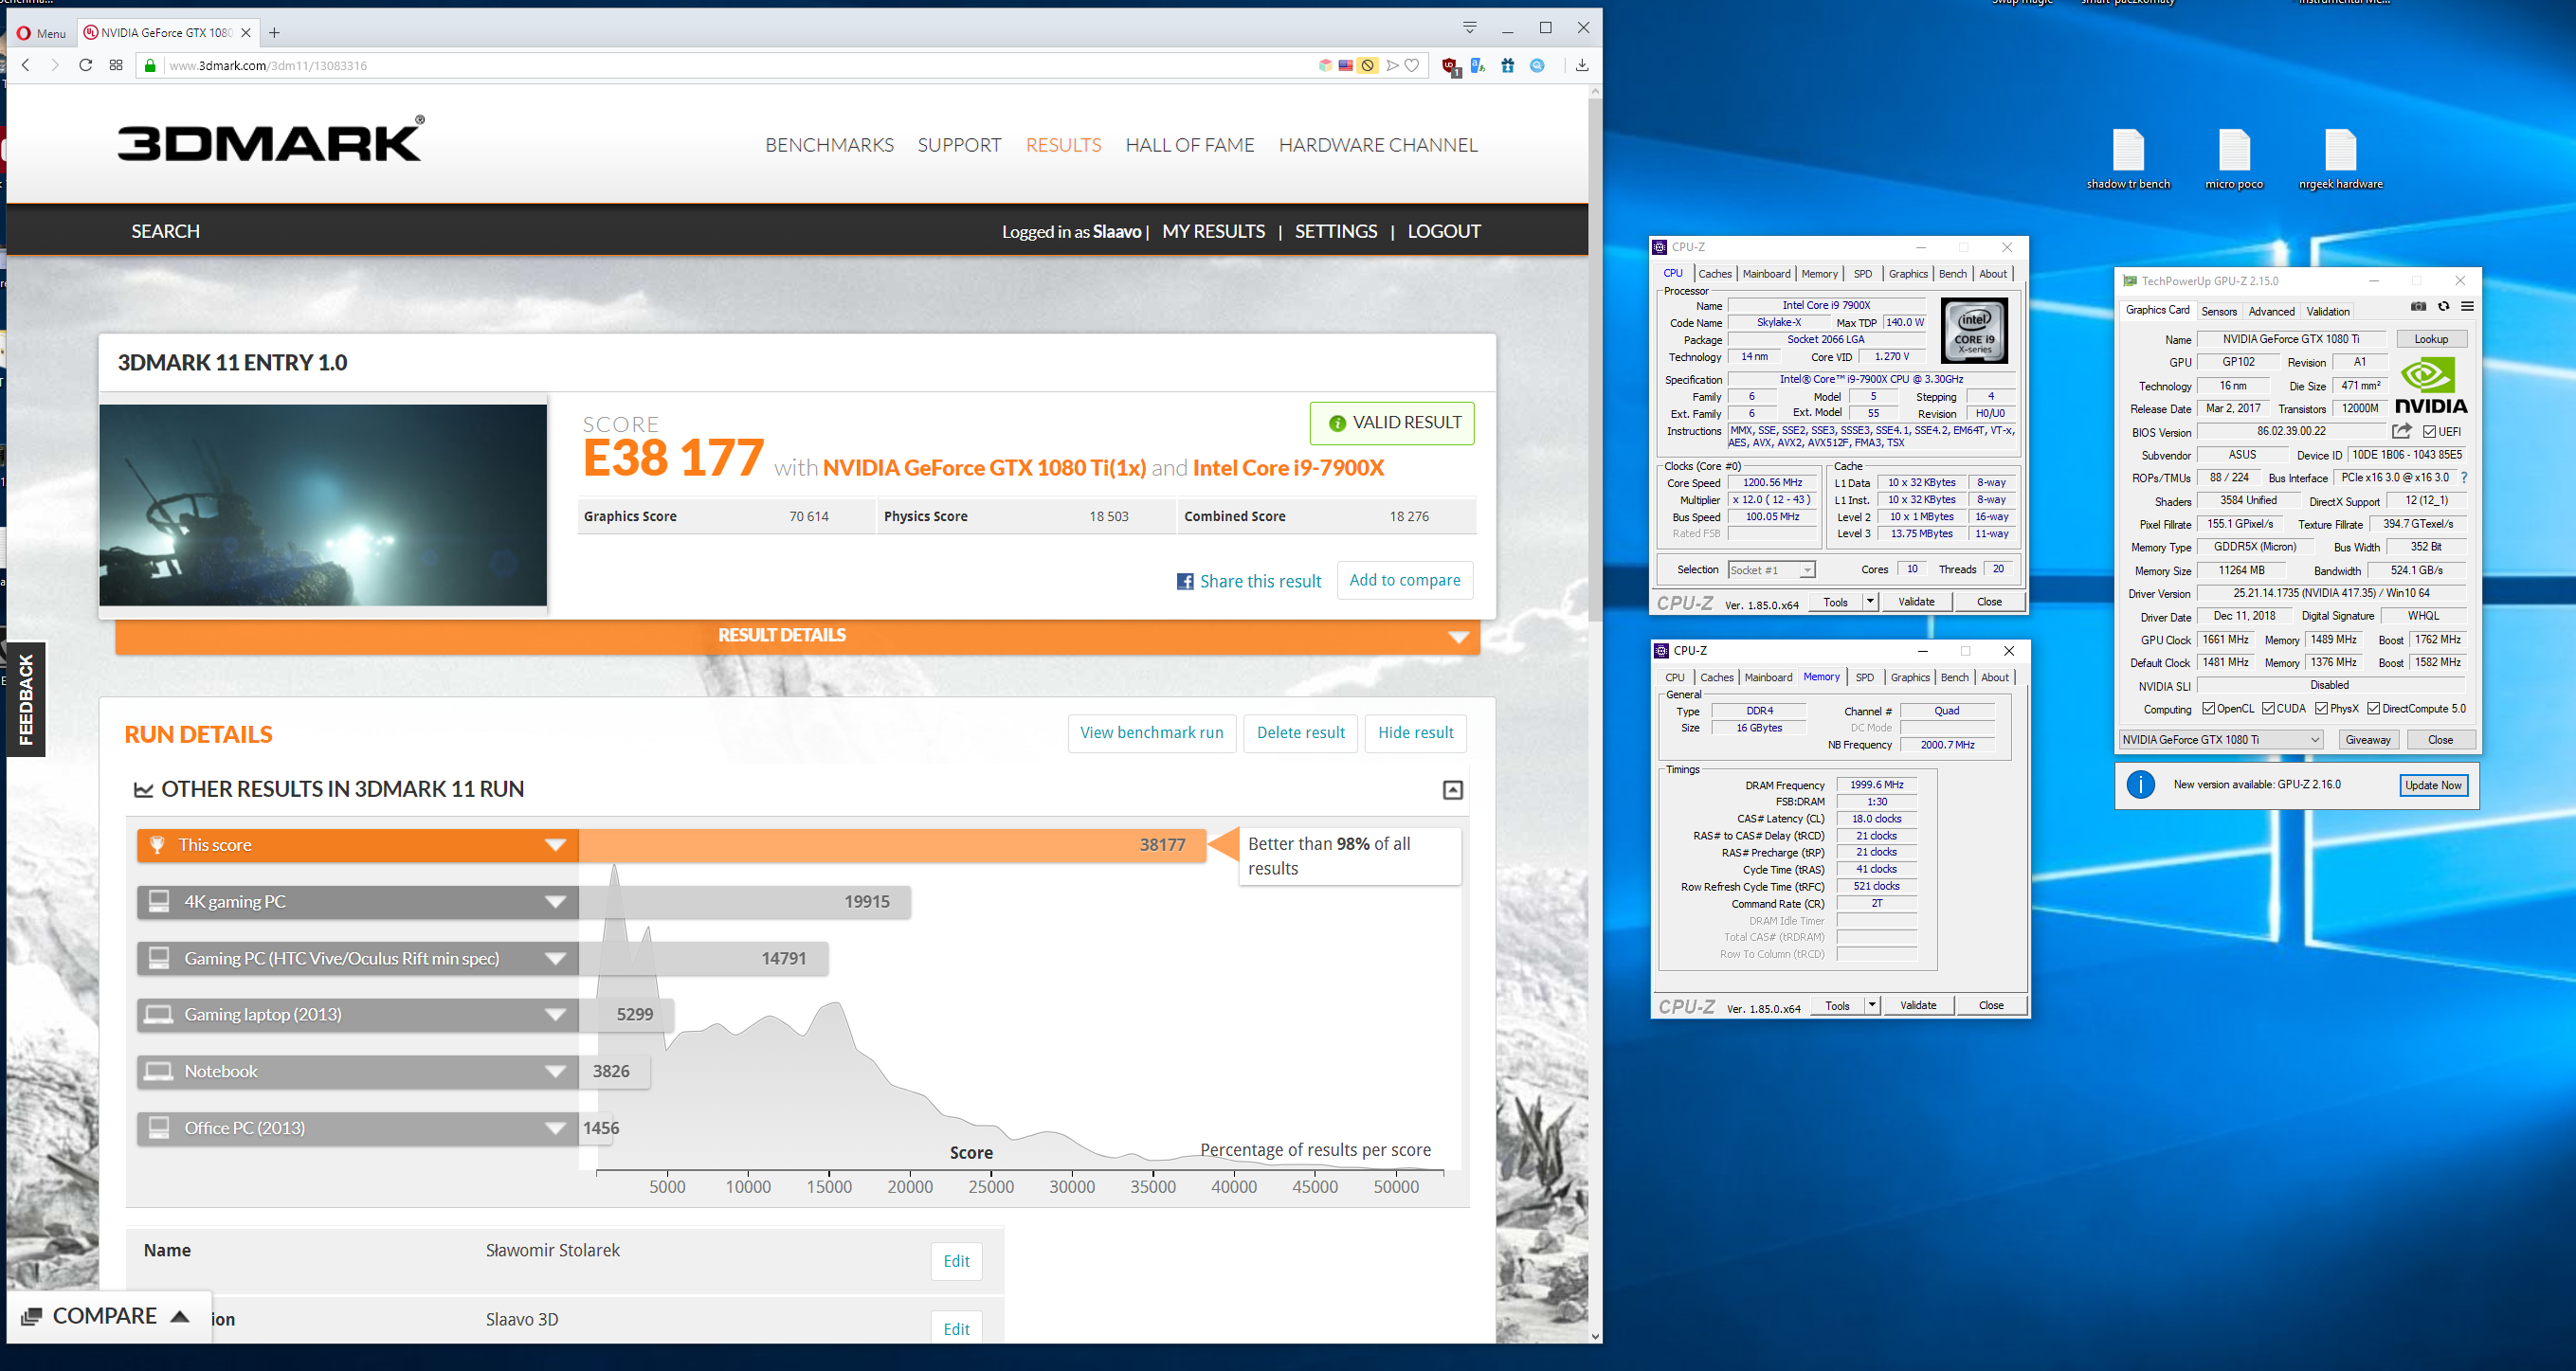The width and height of the screenshot is (2576, 1371).
Task: Click GPU-Z screenshot camera icon
Action: (2418, 307)
